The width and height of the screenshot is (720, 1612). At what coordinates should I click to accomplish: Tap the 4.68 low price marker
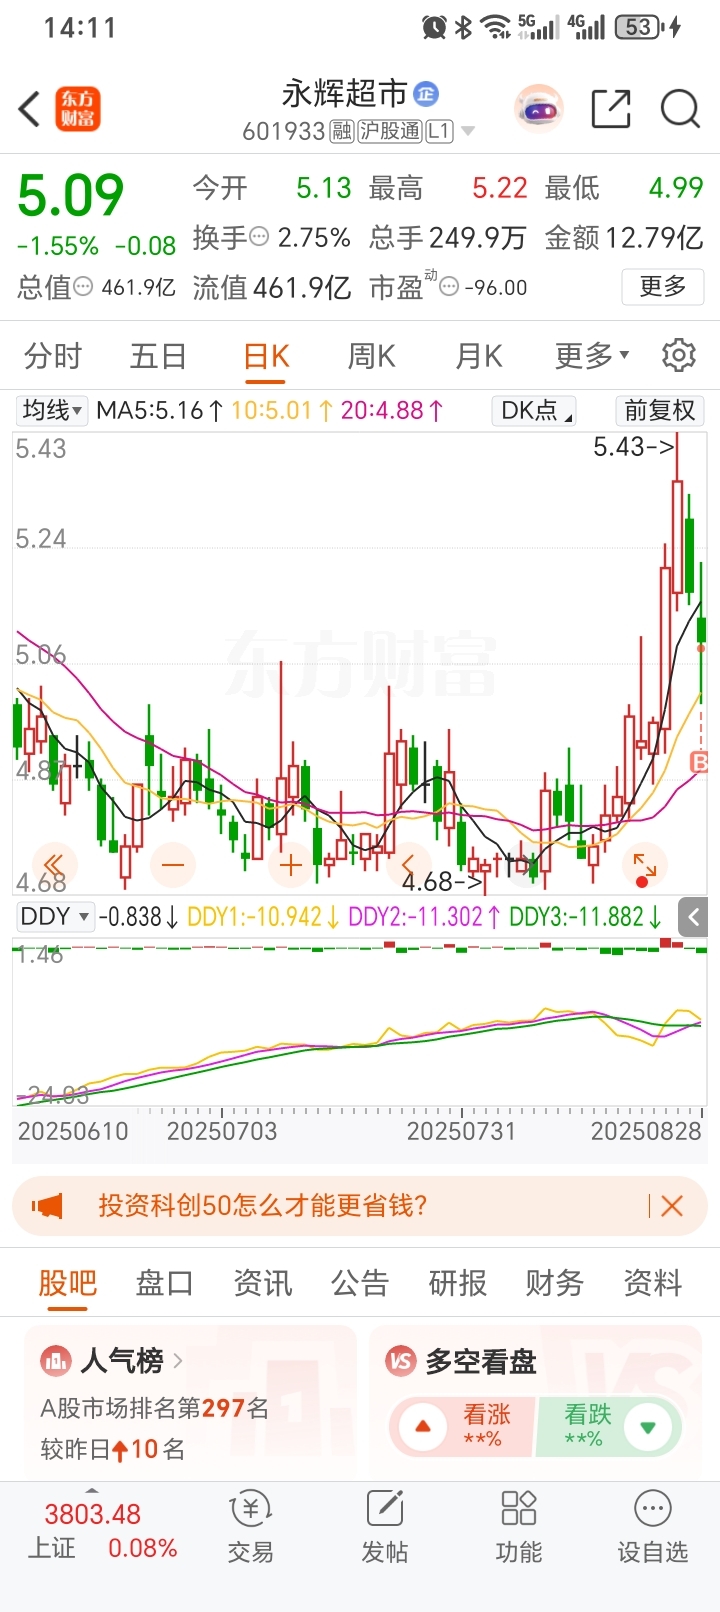[443, 882]
